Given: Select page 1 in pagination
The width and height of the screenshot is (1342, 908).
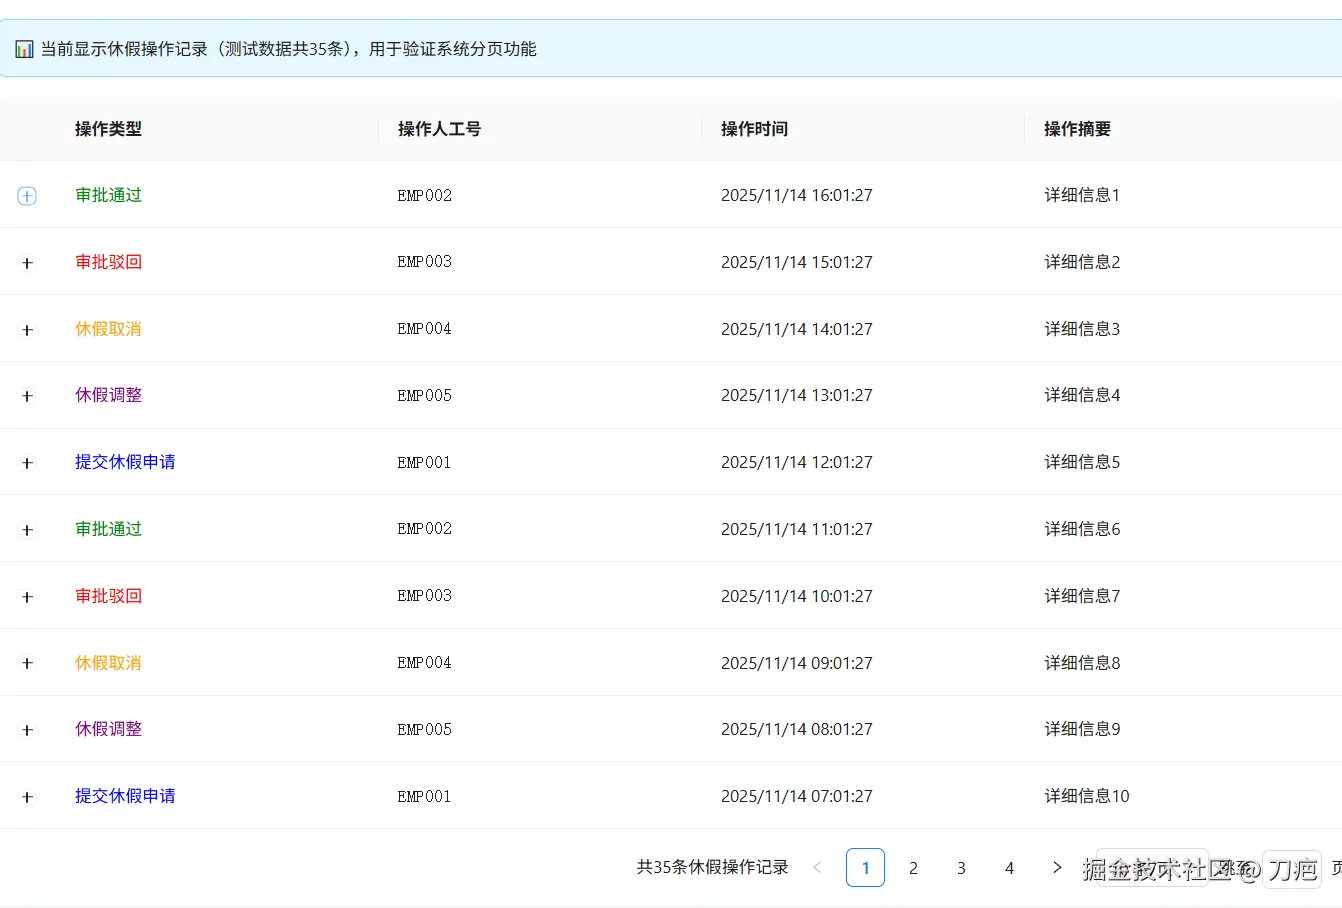Looking at the screenshot, I should [x=865, y=867].
